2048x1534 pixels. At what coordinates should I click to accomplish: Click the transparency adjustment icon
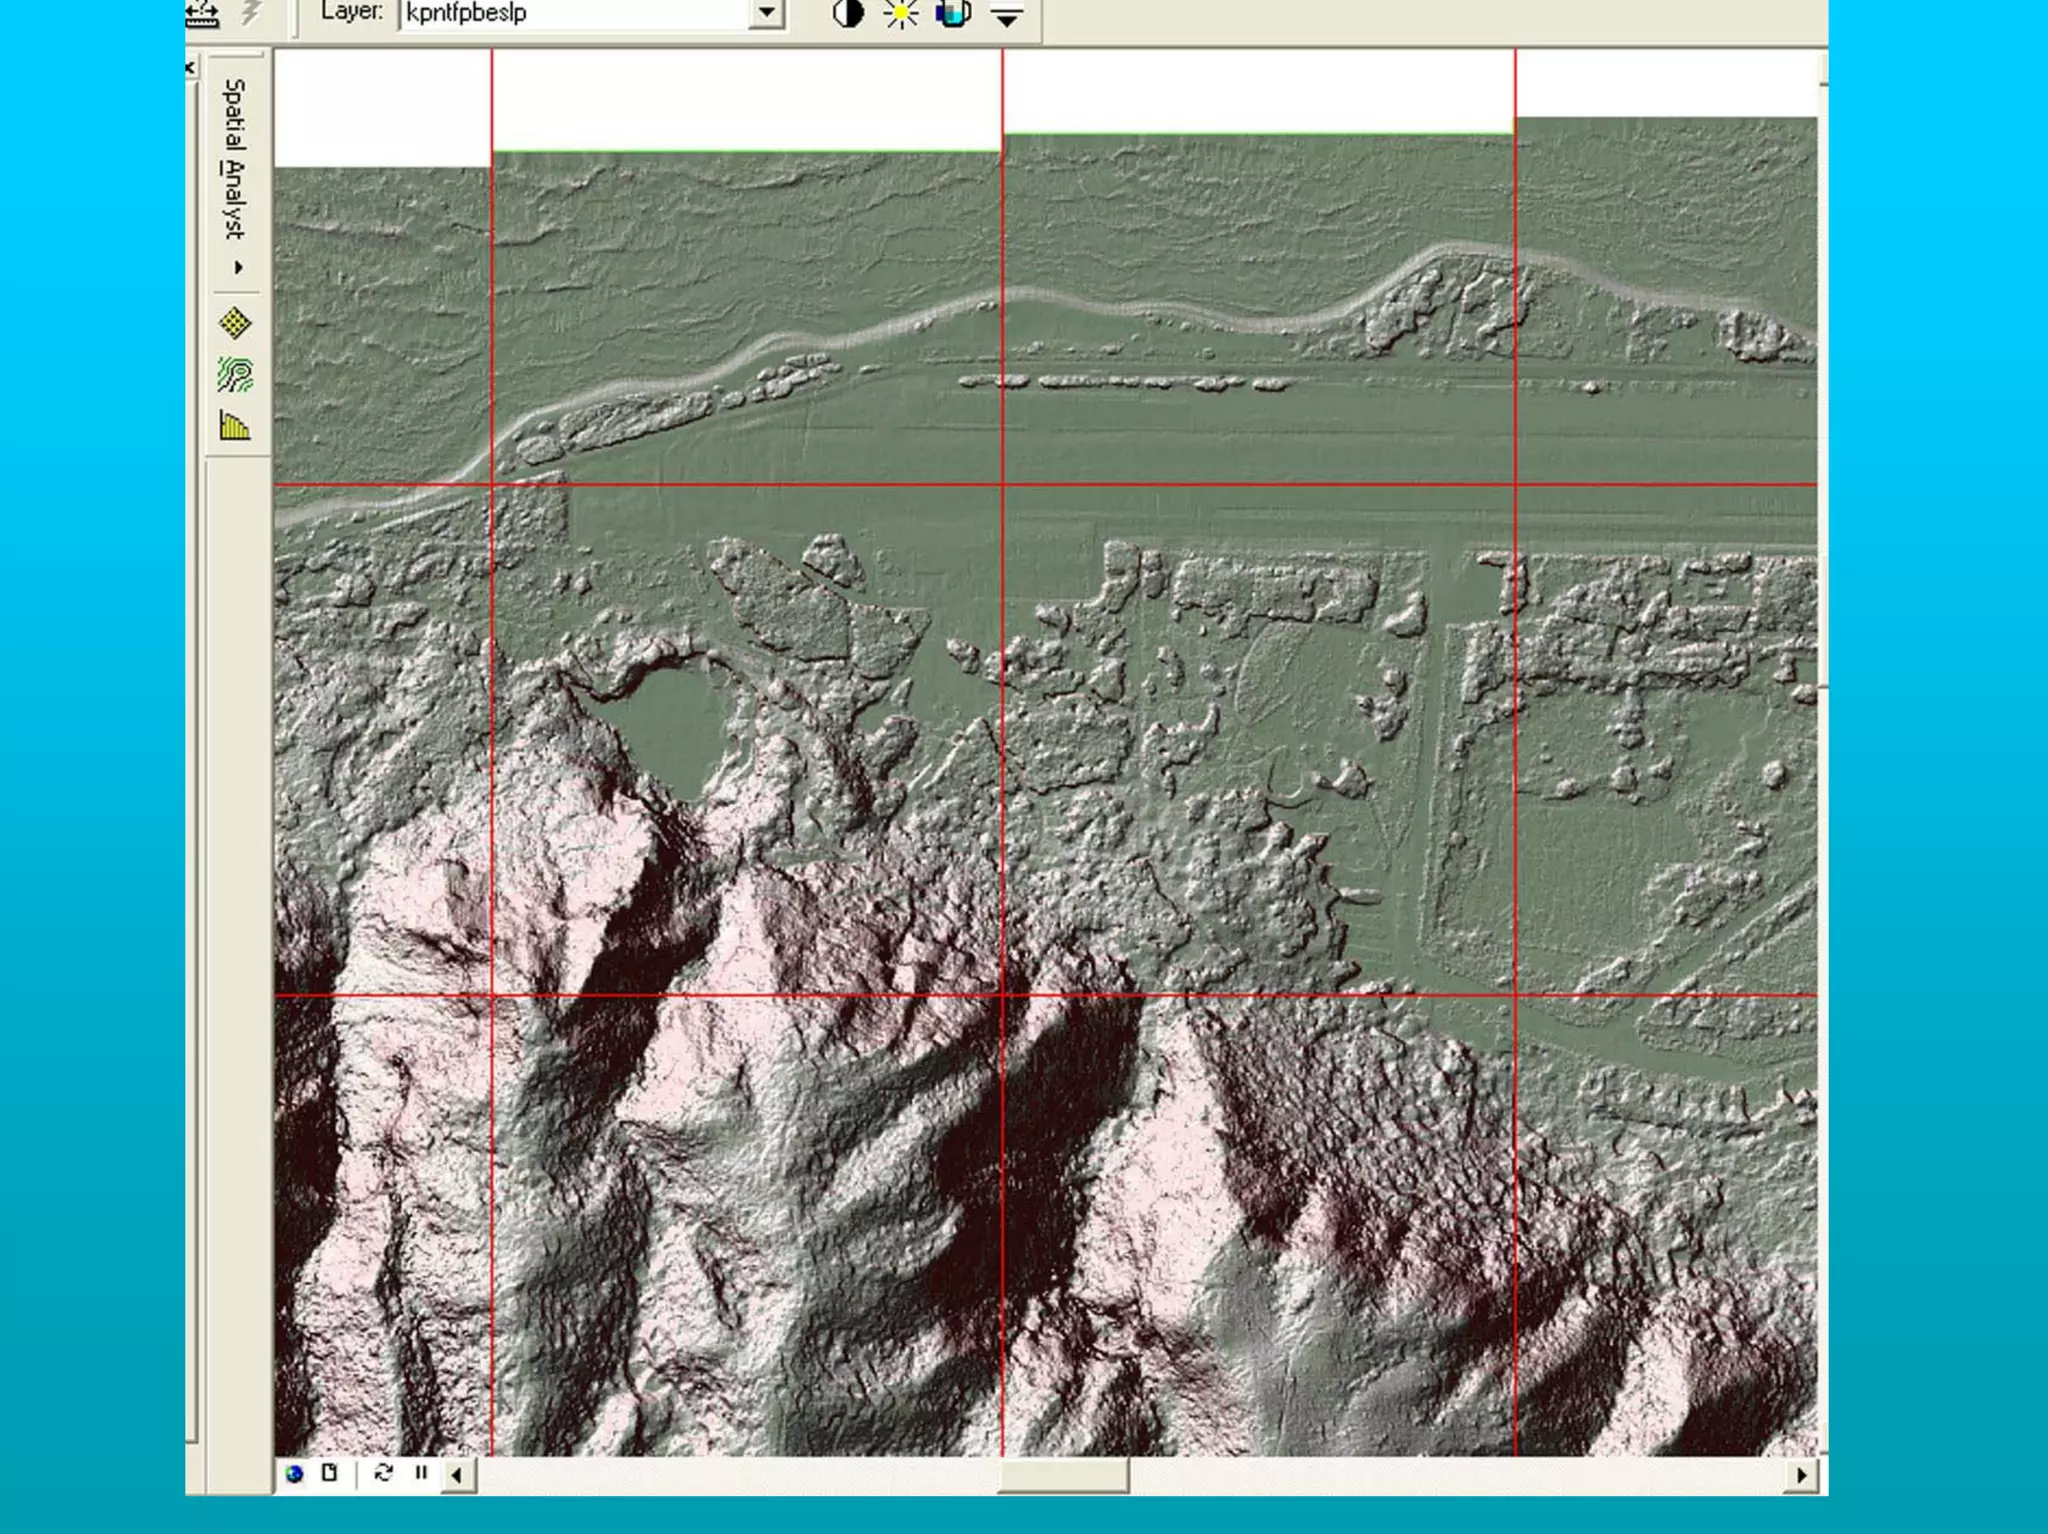point(953,14)
